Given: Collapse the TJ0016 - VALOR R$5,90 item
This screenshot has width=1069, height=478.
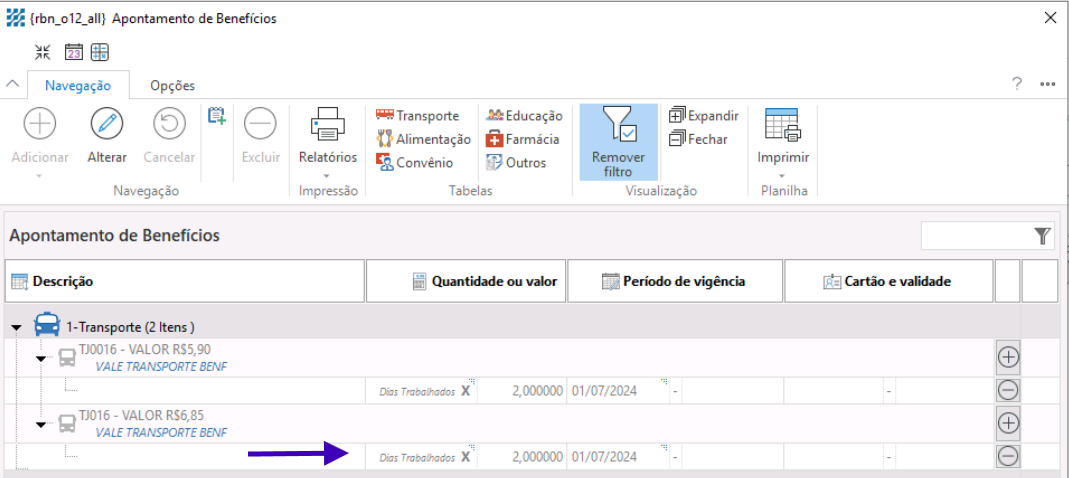Looking at the screenshot, I should (x=41, y=358).
